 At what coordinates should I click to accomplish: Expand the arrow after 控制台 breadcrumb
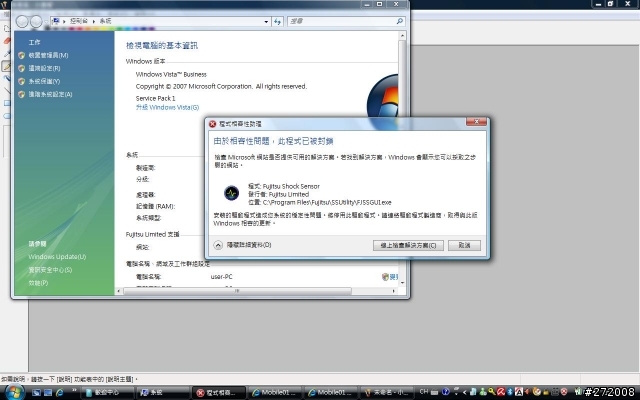coord(93,21)
